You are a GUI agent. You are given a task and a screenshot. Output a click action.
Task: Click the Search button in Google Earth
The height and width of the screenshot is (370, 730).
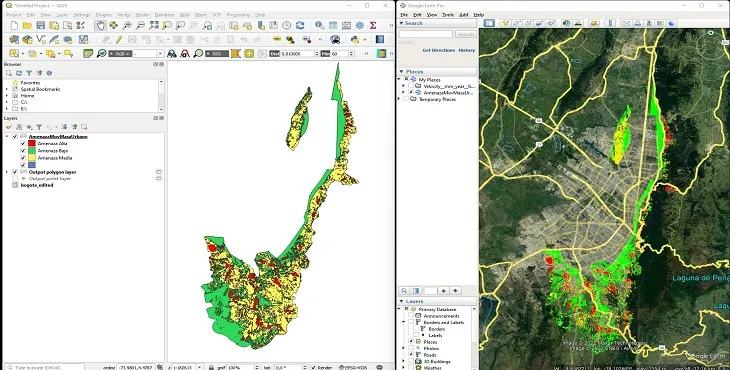click(466, 34)
